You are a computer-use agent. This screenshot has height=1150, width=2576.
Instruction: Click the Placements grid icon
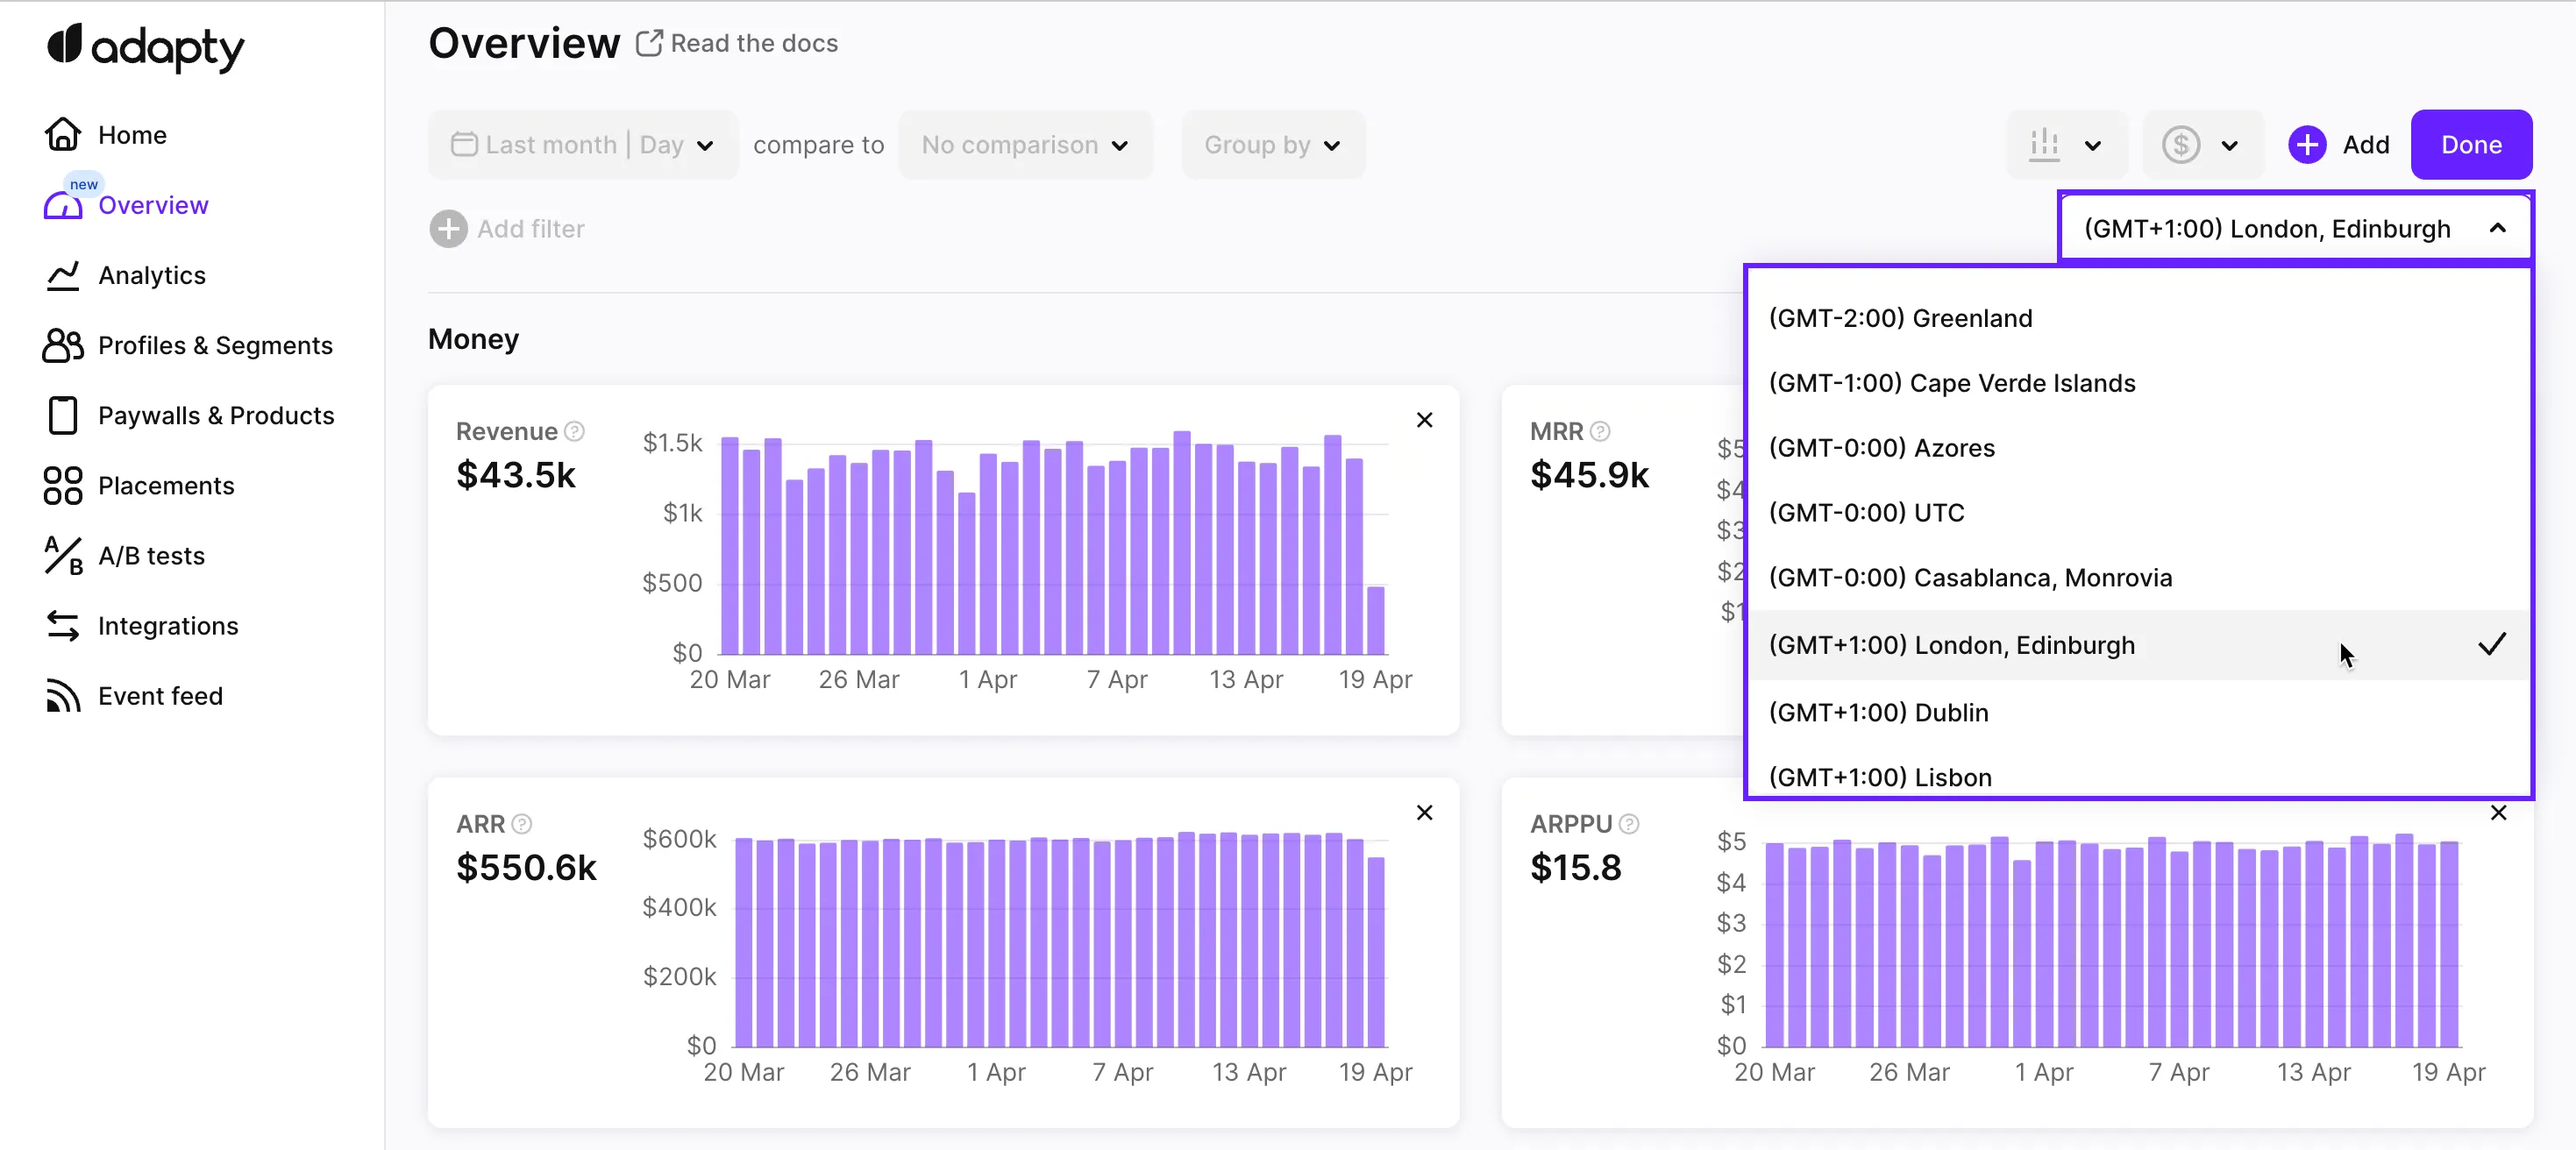pyautogui.click(x=62, y=485)
